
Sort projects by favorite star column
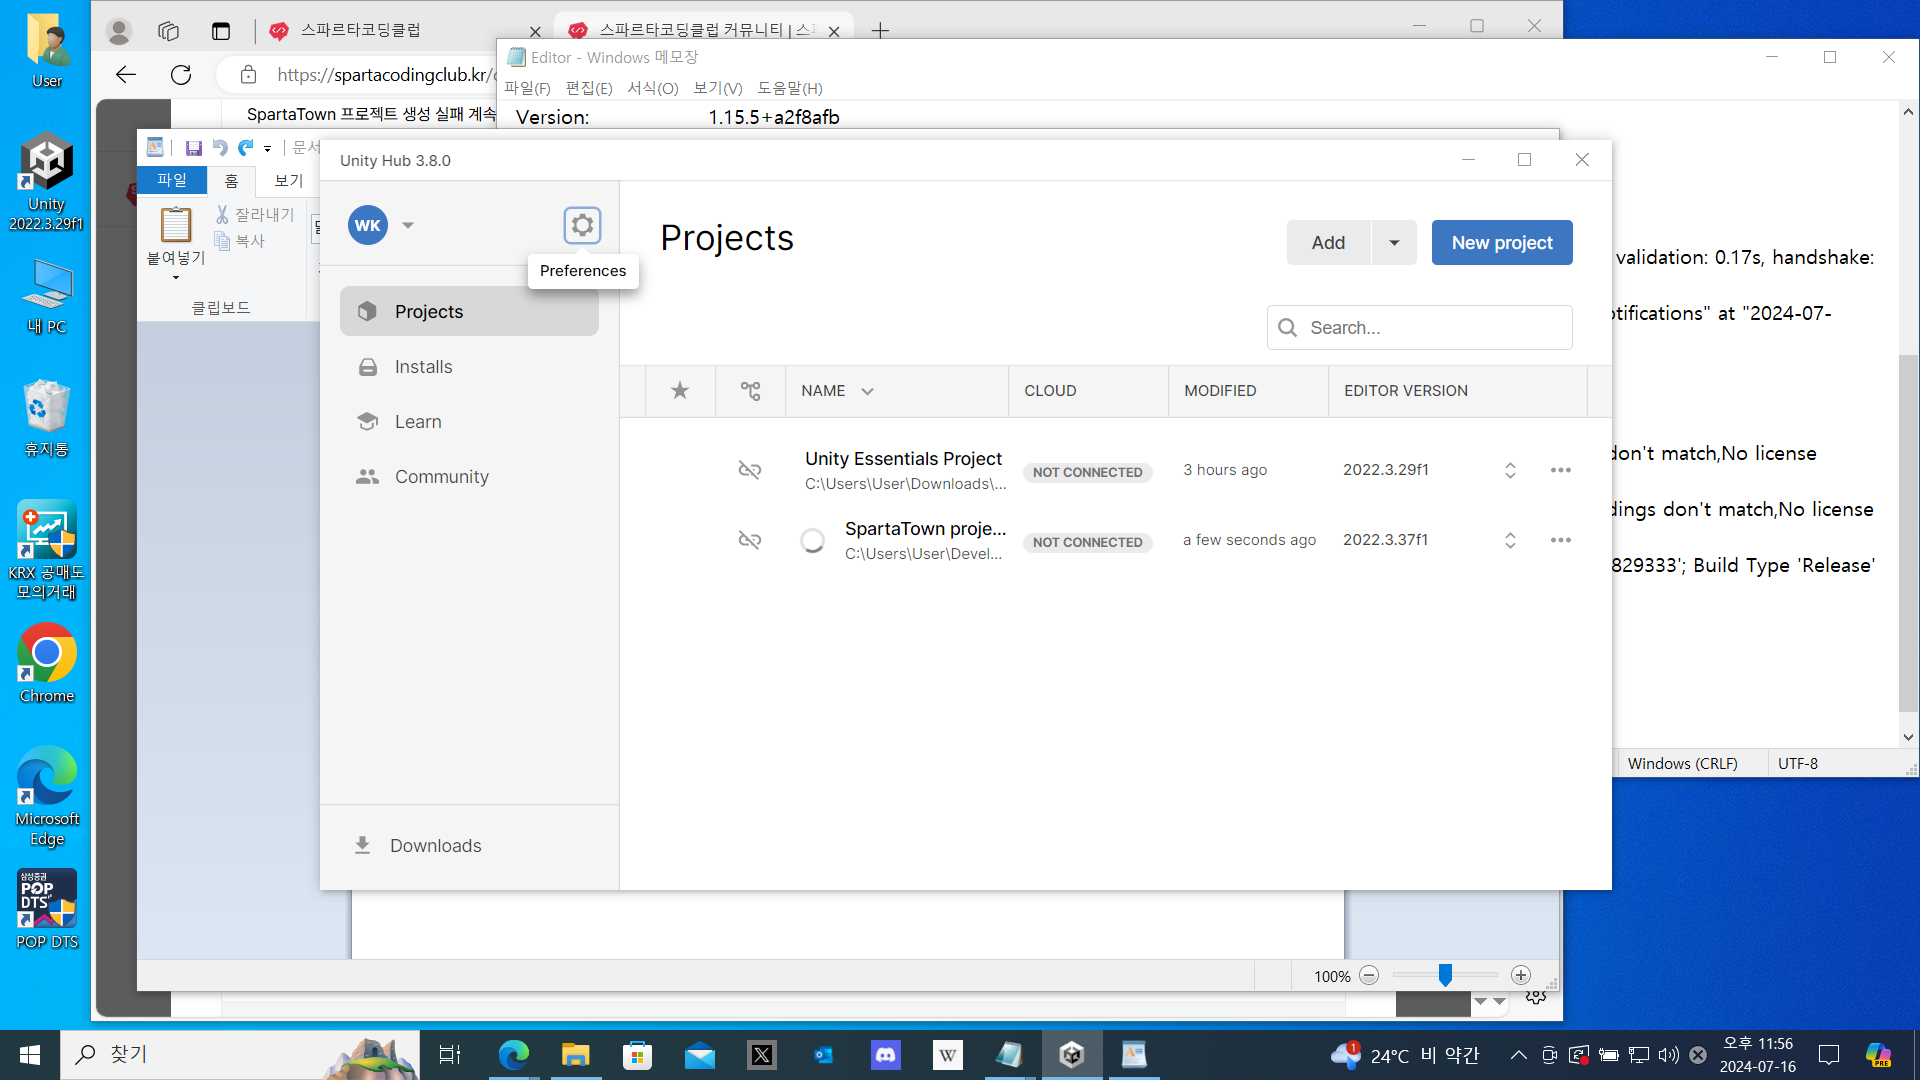tap(680, 391)
